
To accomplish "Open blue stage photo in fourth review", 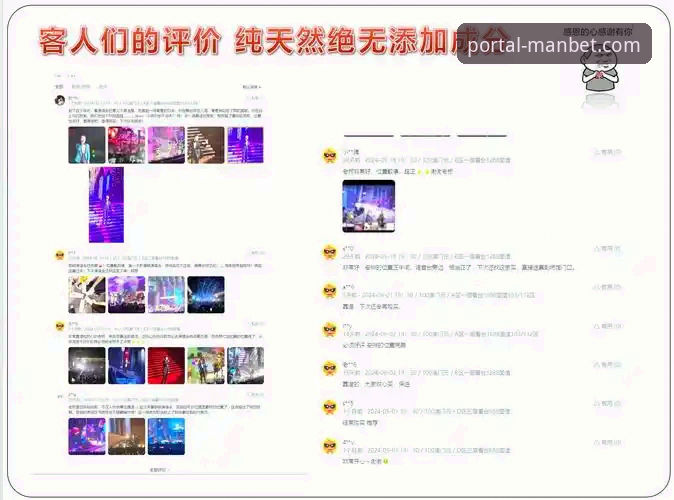I will pos(166,436).
